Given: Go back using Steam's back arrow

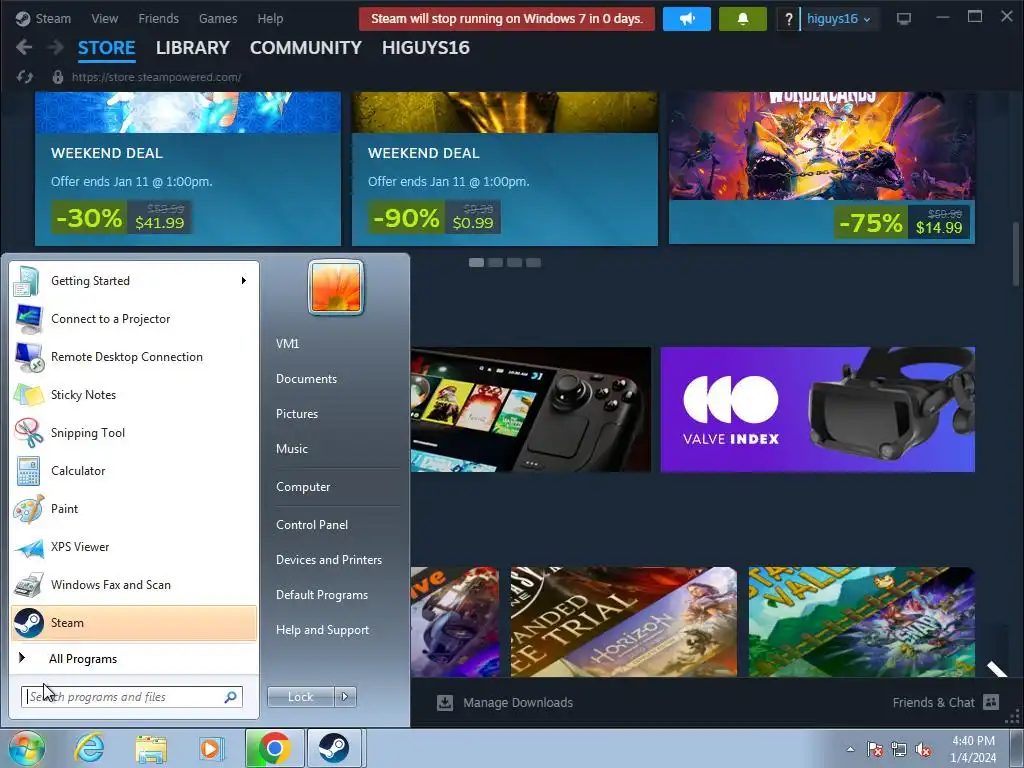Looking at the screenshot, I should point(24,47).
